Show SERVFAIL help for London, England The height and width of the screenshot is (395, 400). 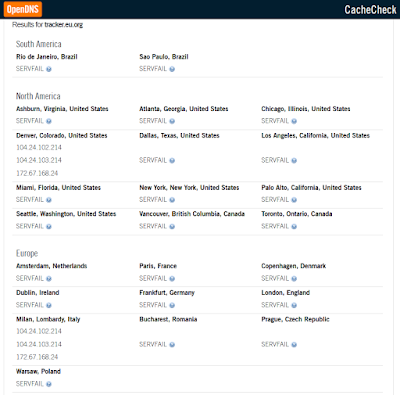pyautogui.click(x=294, y=305)
